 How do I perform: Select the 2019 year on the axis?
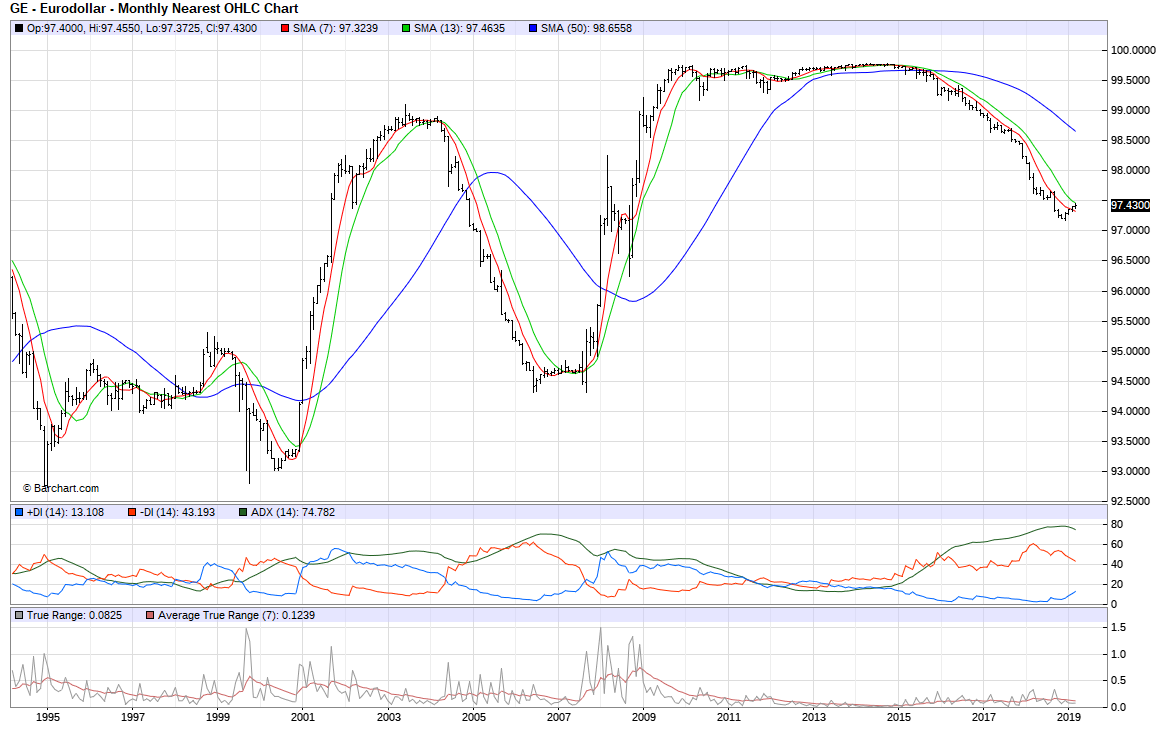[1069, 717]
